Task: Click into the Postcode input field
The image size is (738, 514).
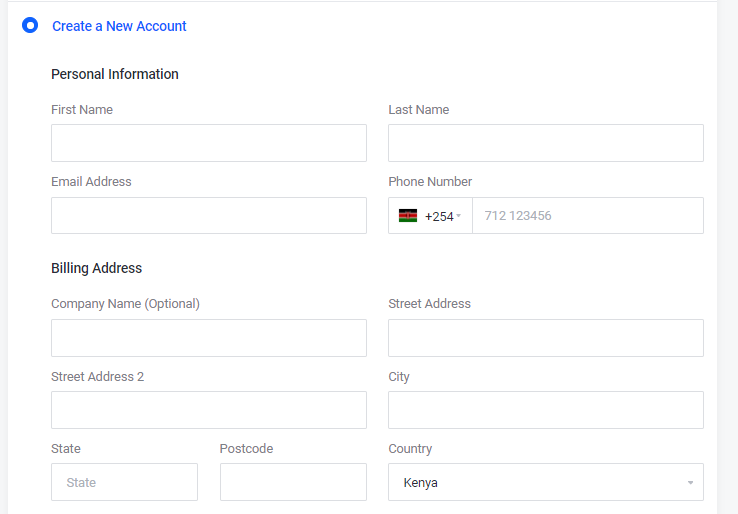Action: [293, 482]
